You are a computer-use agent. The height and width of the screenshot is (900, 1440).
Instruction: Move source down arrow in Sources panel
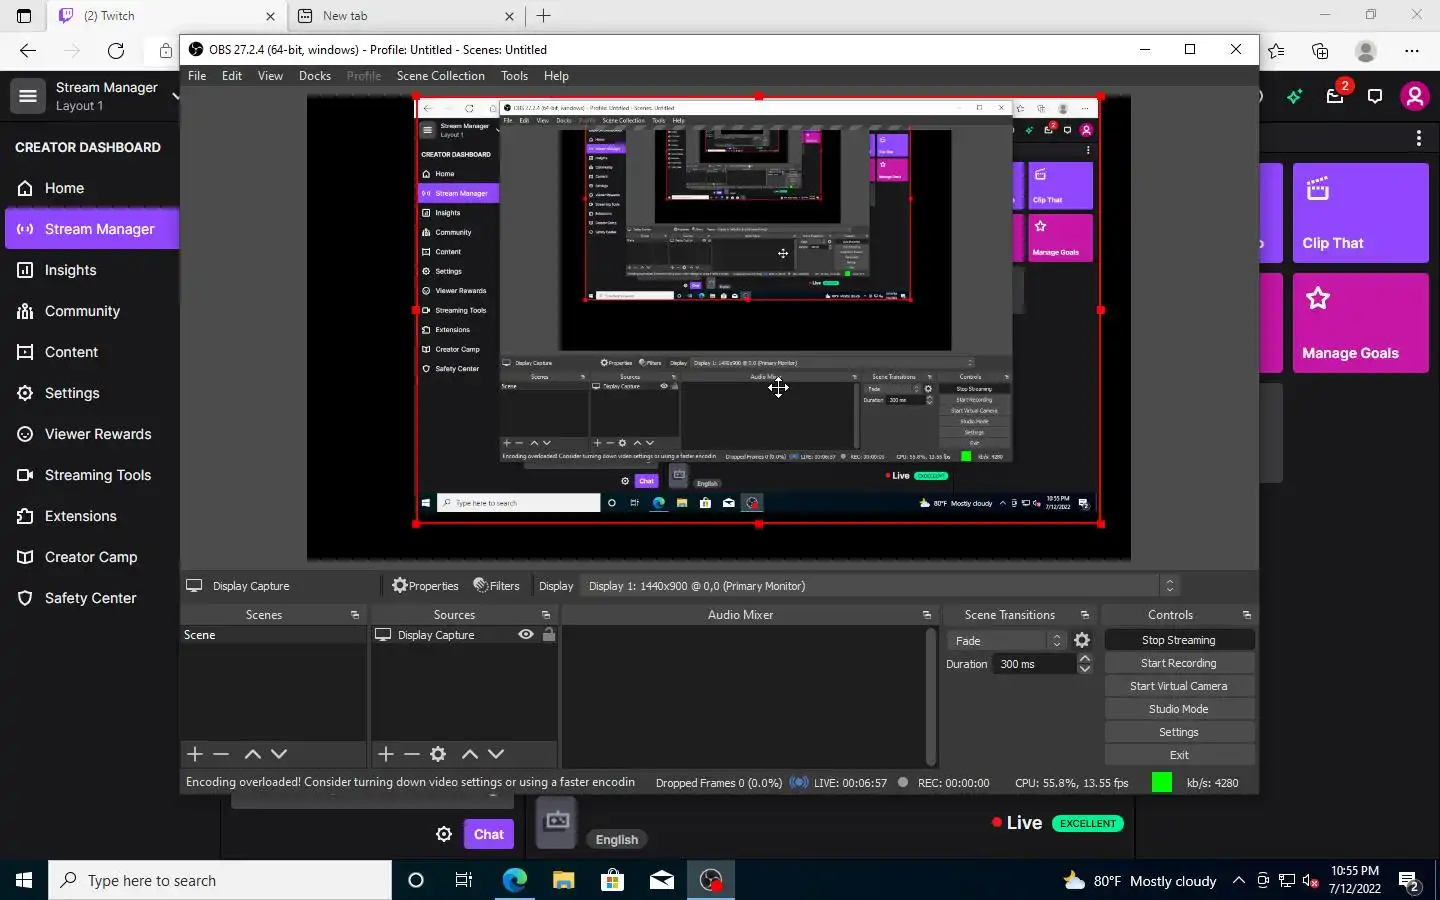point(496,754)
